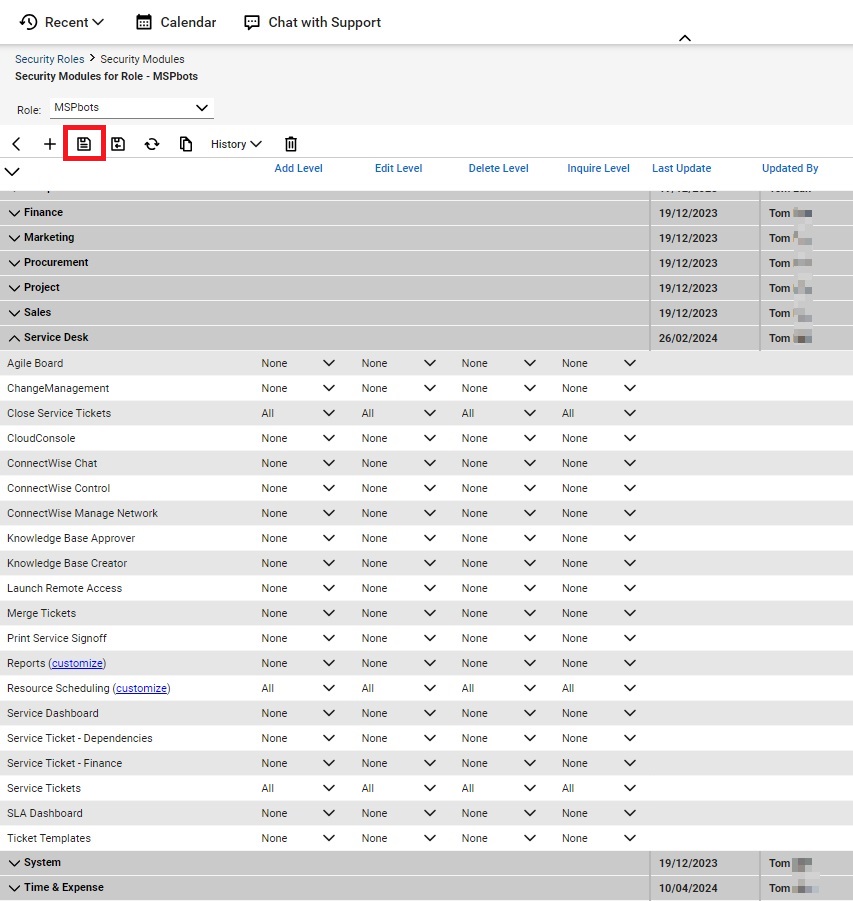Click the Refresh icon in toolbar
This screenshot has height=901, width=853.
151,144
